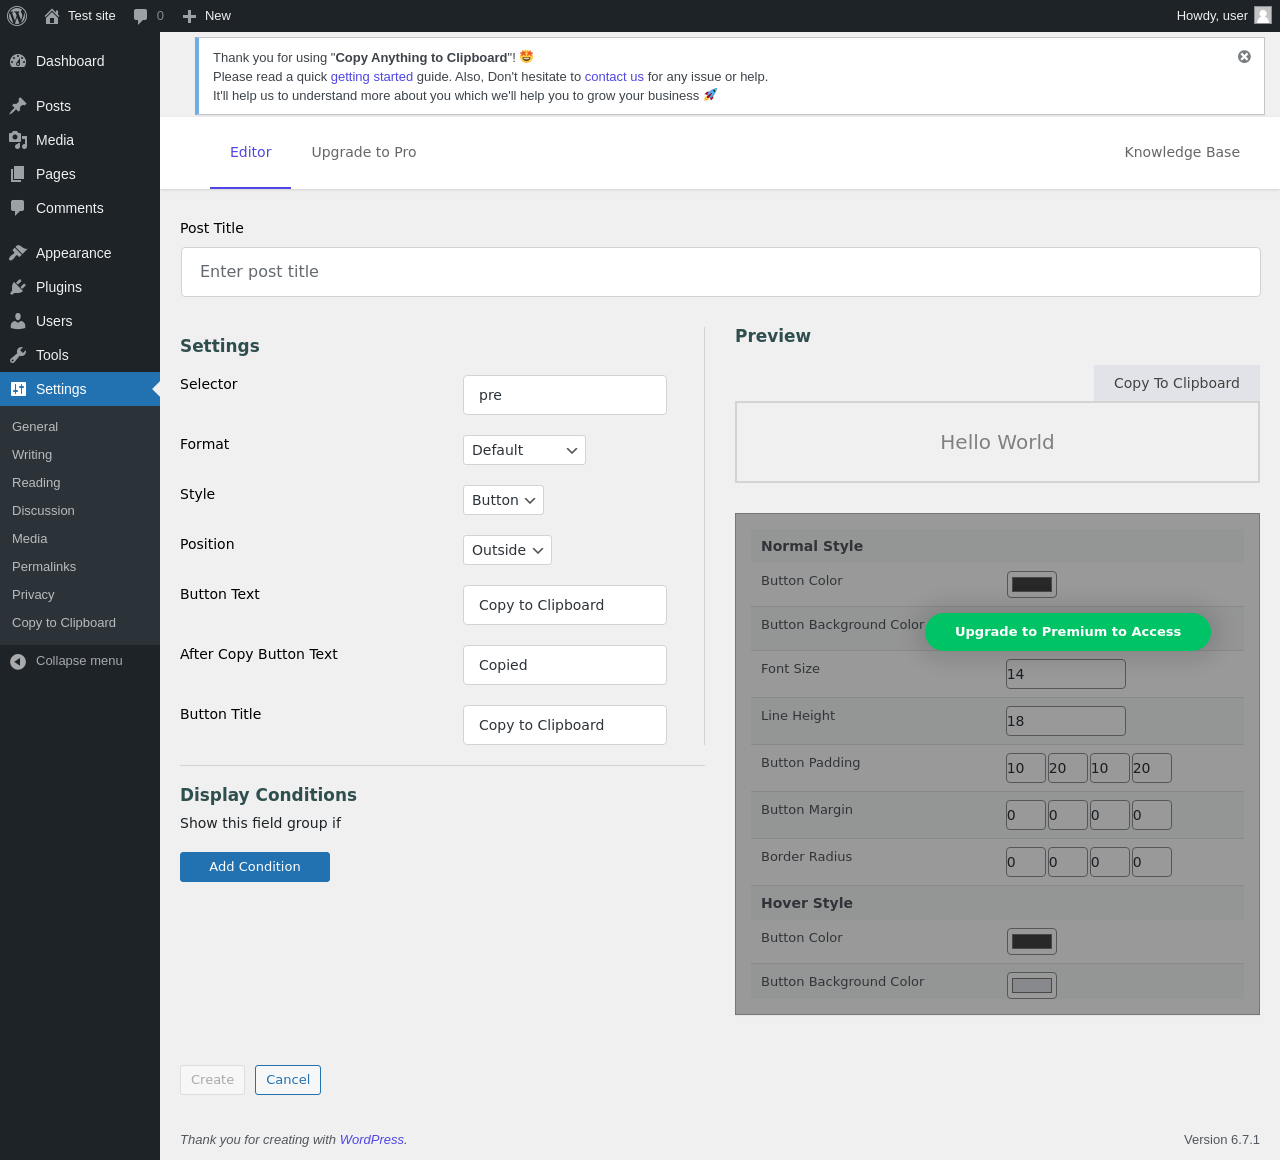1280x1160 pixels.
Task: Click the Cancel button
Action: [288, 1080]
